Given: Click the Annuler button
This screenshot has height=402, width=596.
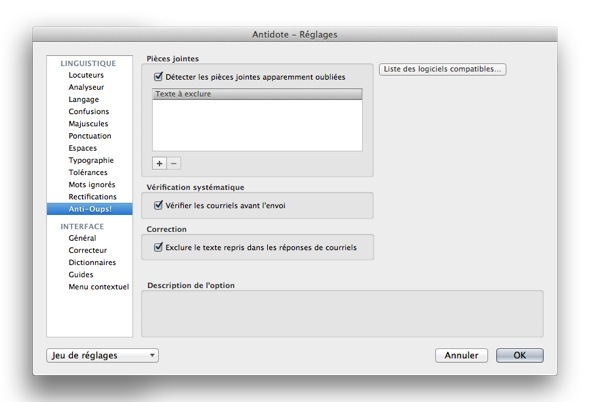Looking at the screenshot, I should pos(461,356).
